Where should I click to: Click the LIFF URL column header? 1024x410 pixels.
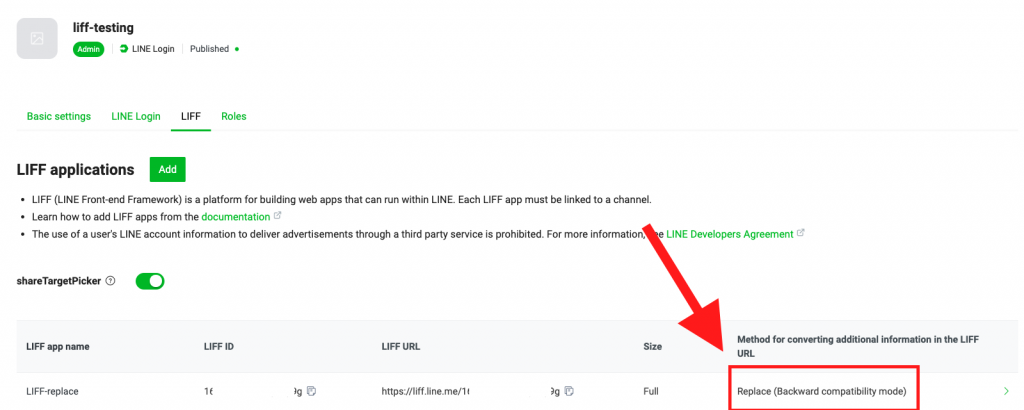[401, 347]
